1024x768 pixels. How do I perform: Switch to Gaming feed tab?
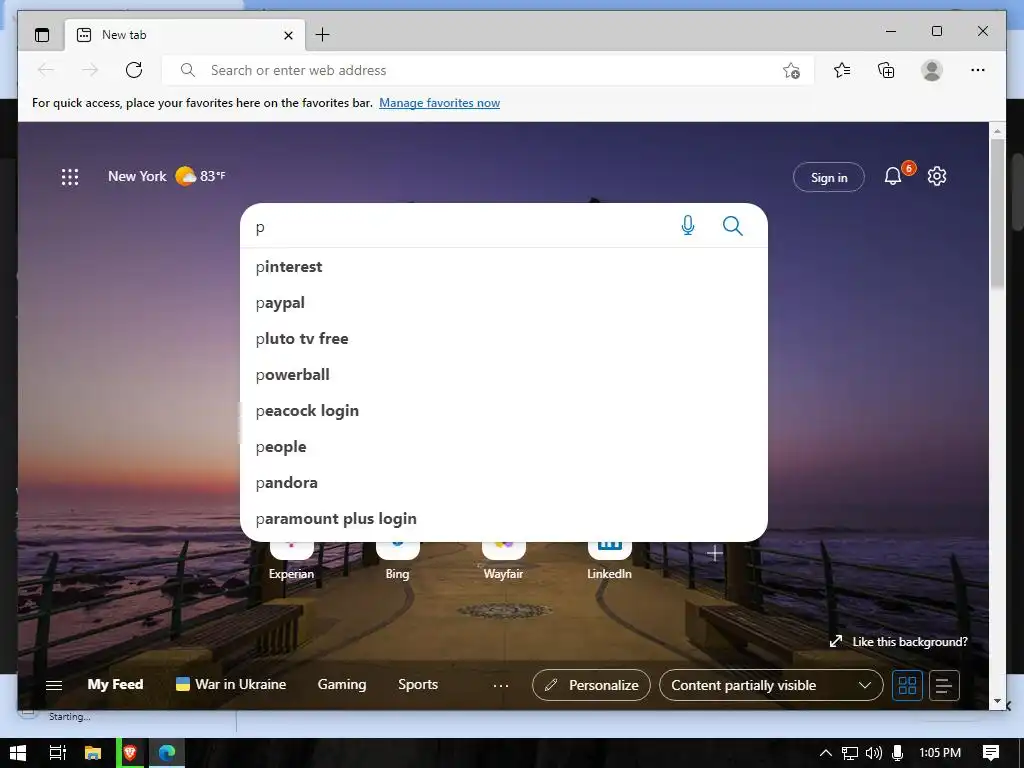point(342,684)
